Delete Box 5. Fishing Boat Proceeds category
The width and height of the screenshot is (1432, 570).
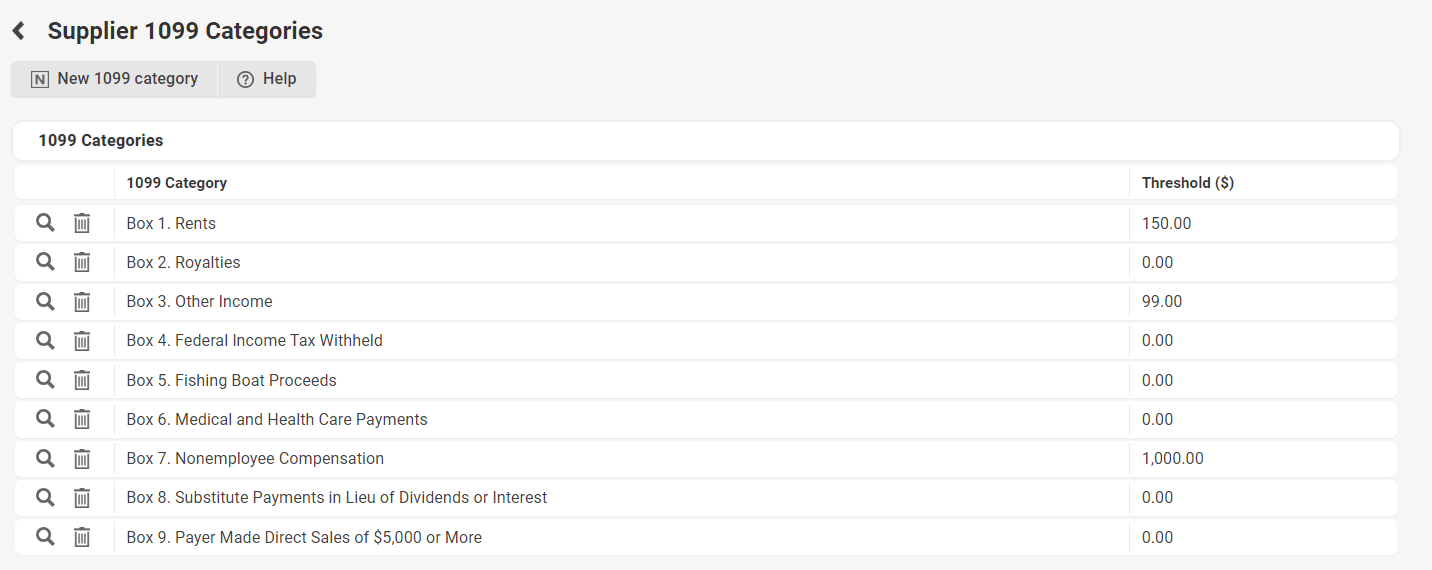pyautogui.click(x=82, y=380)
